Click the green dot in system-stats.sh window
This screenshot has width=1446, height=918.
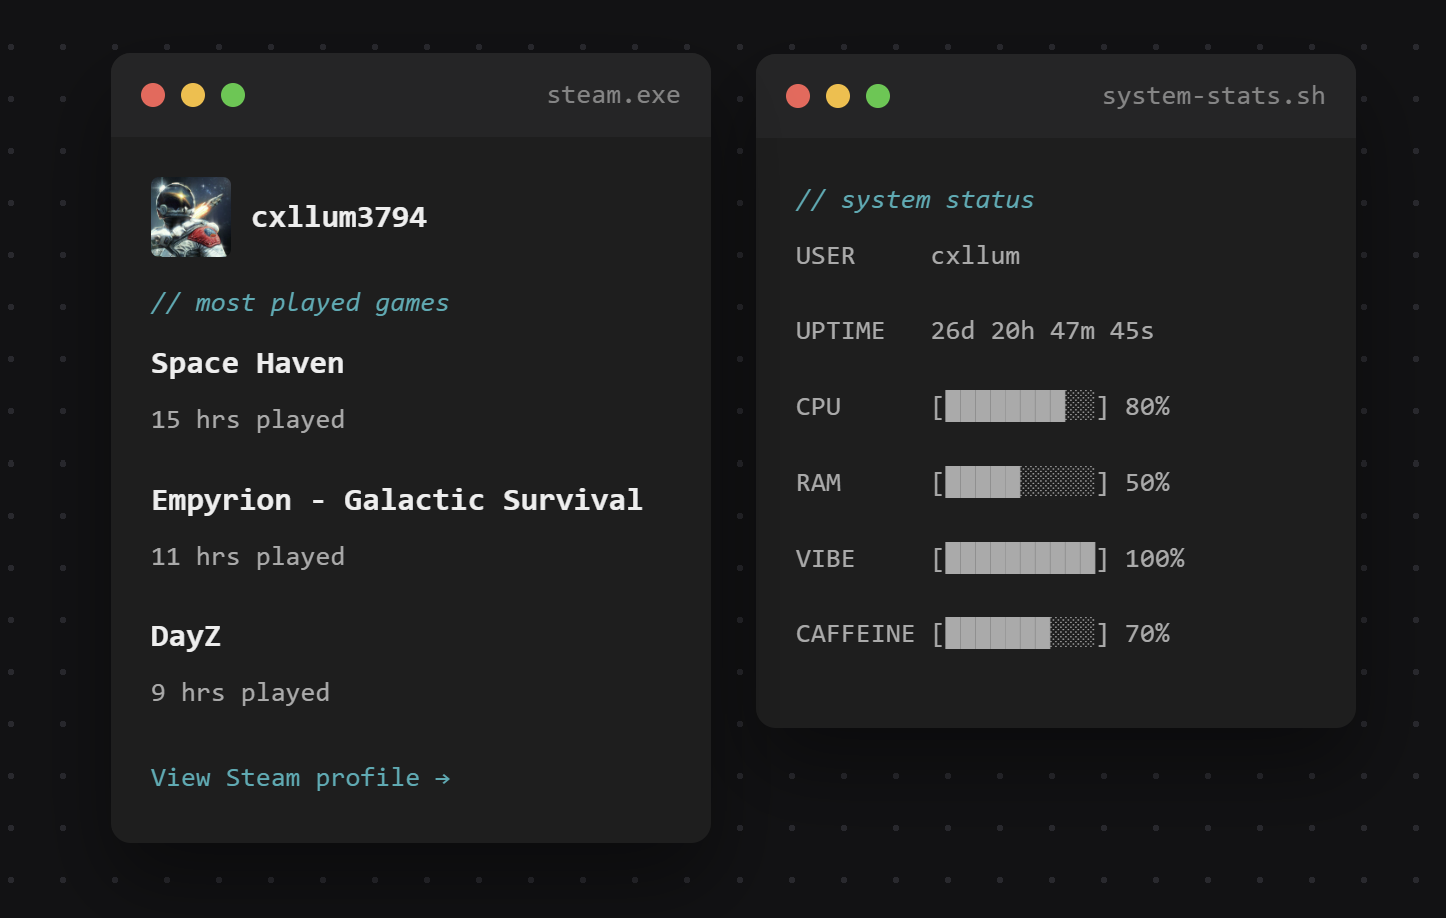pos(878,96)
